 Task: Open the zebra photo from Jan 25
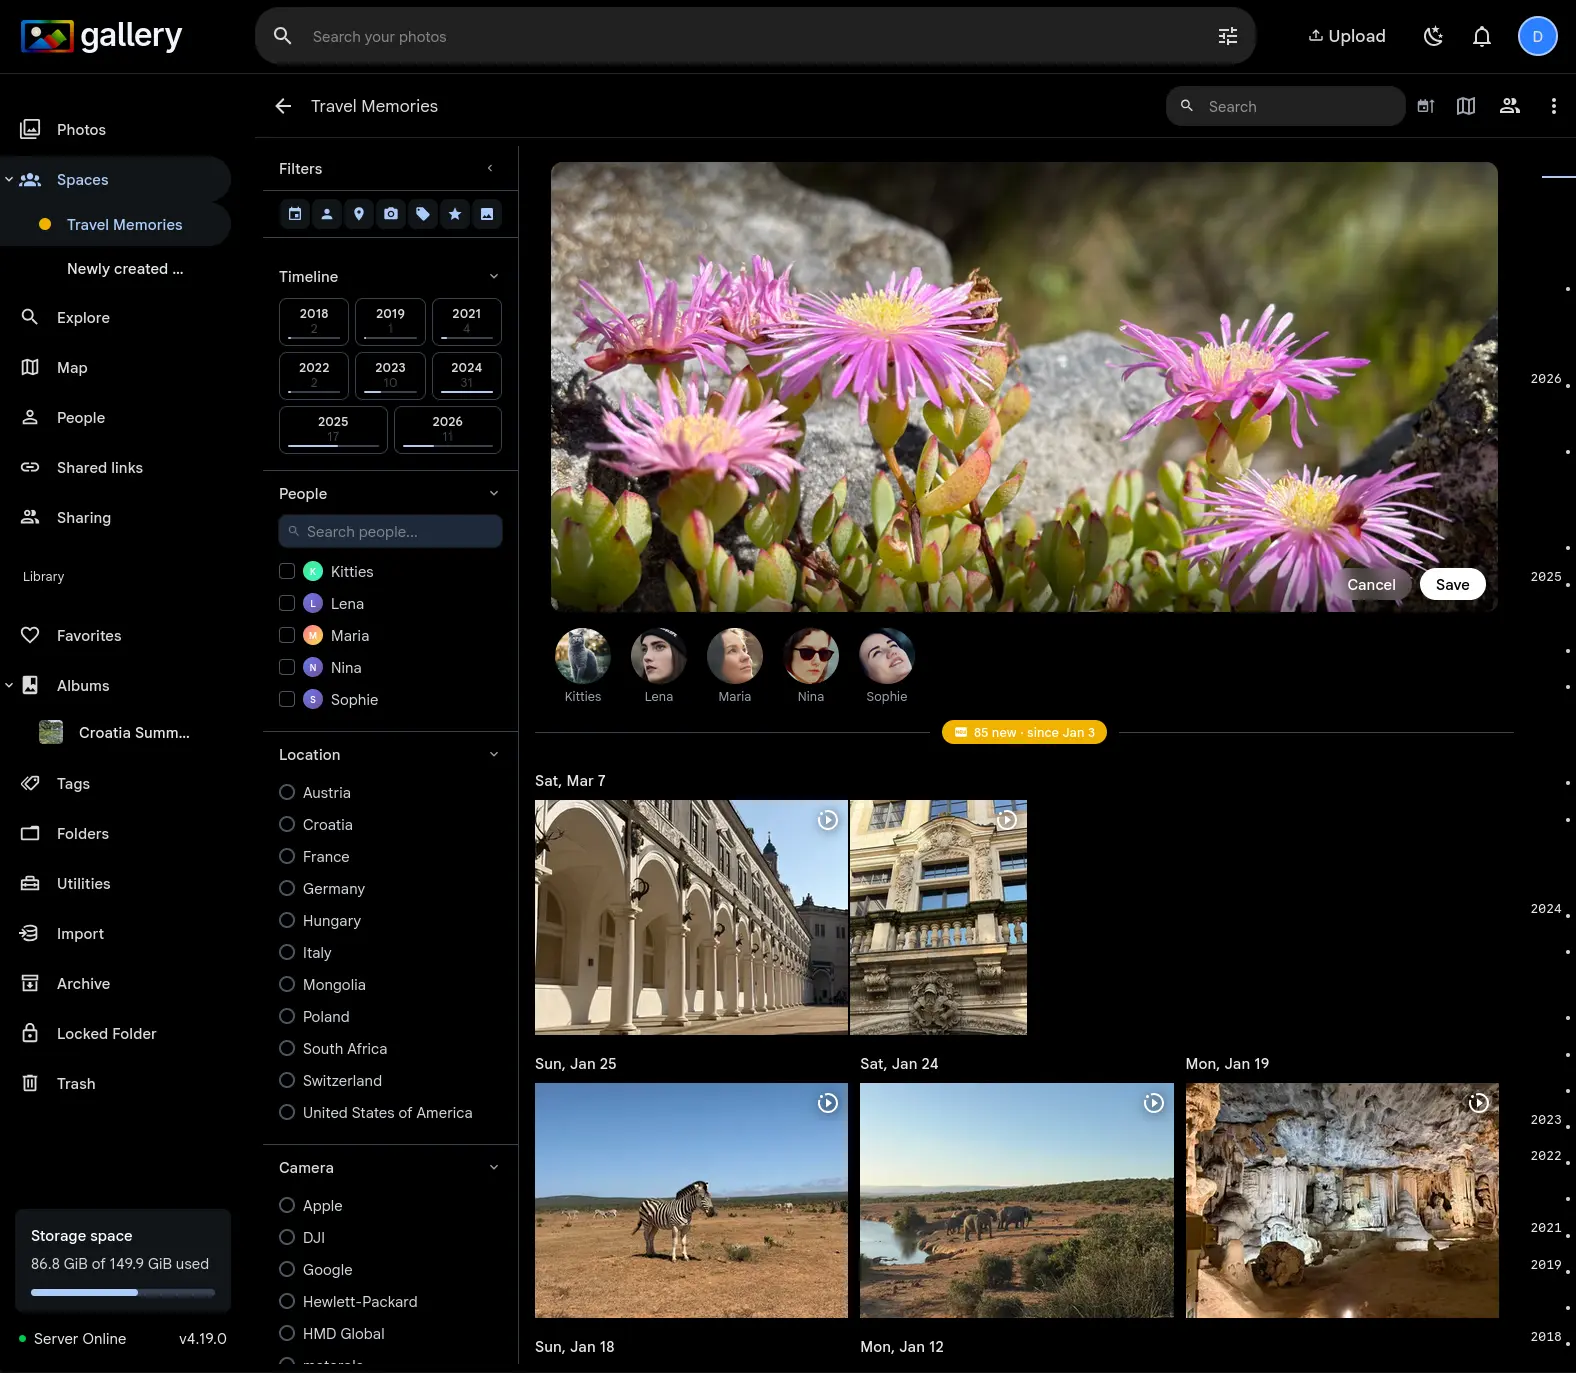(x=691, y=1200)
